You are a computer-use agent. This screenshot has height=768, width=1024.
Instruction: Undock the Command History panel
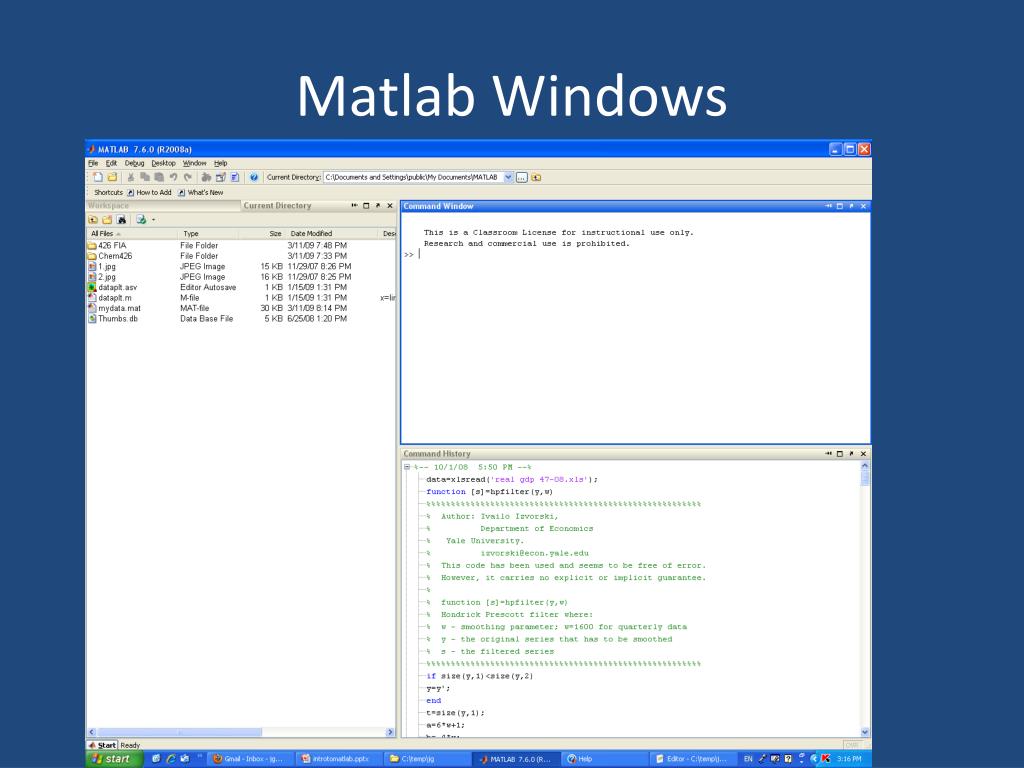click(x=852, y=453)
